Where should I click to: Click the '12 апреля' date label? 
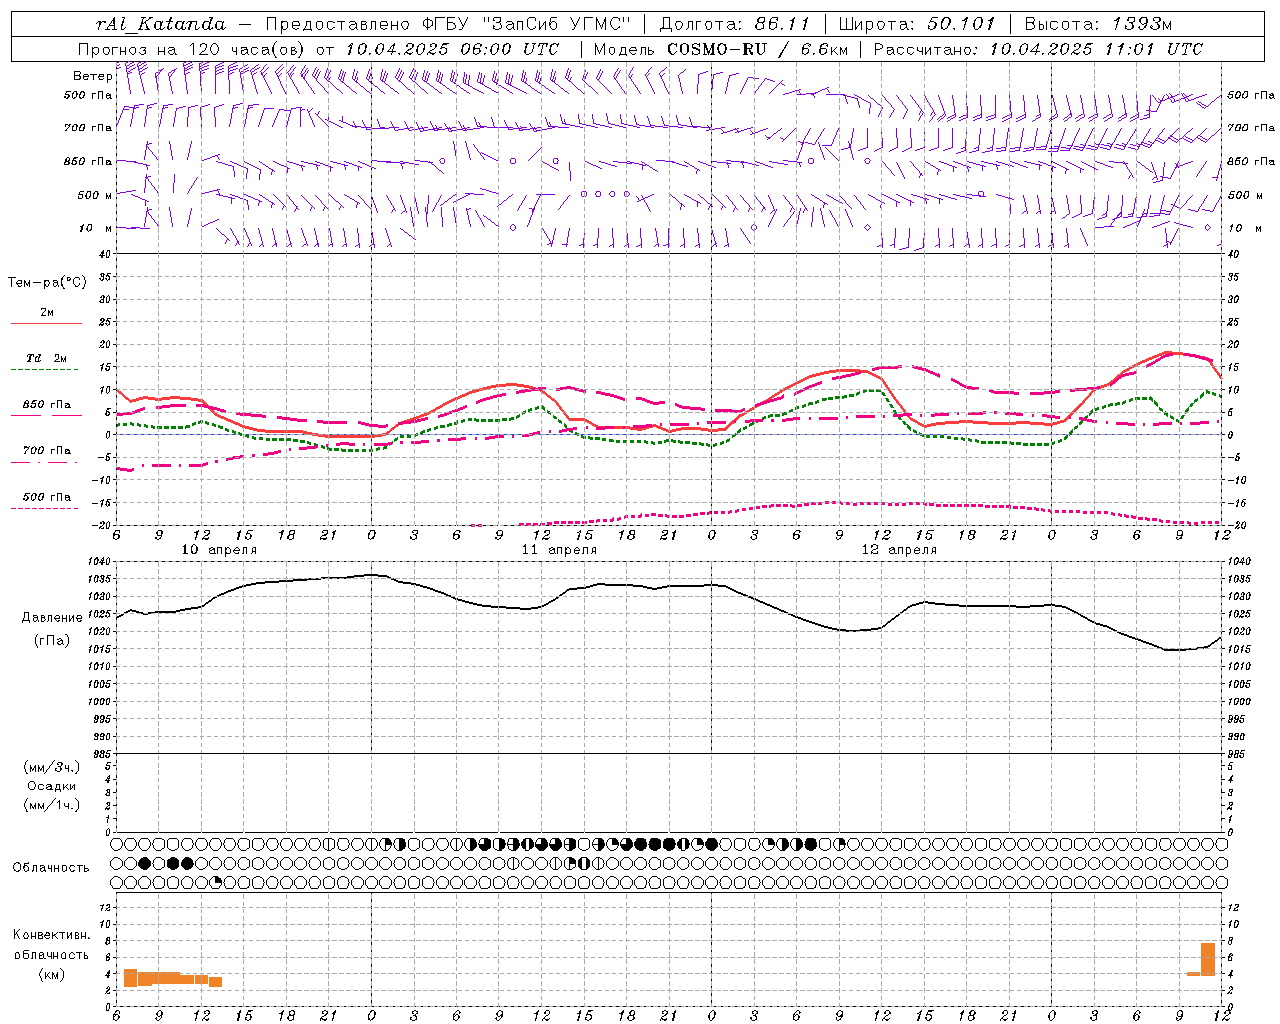tap(899, 550)
